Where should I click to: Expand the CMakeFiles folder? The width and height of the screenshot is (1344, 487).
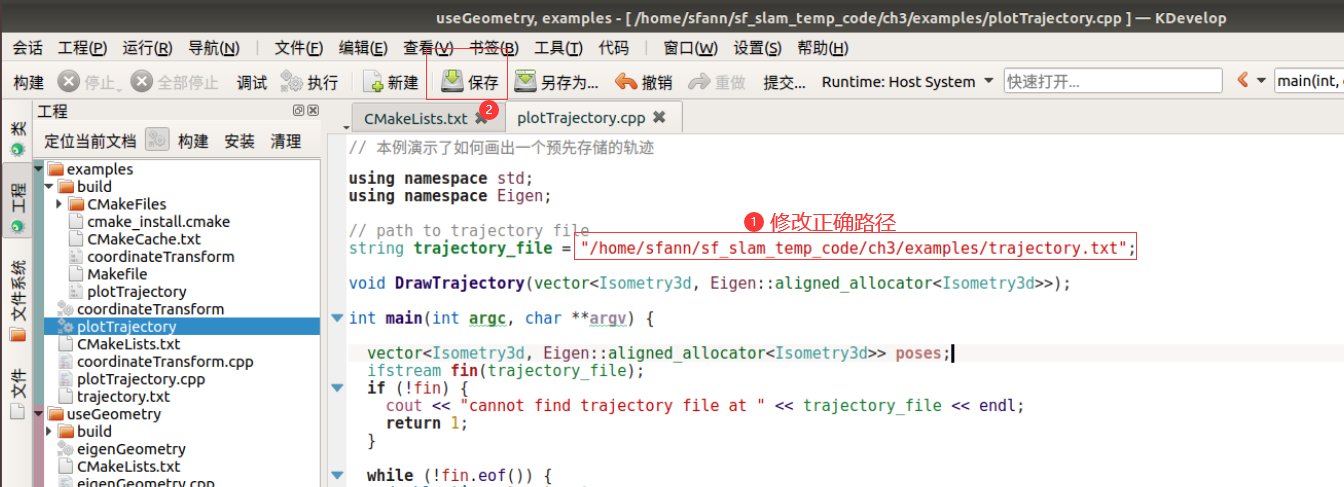coord(59,204)
